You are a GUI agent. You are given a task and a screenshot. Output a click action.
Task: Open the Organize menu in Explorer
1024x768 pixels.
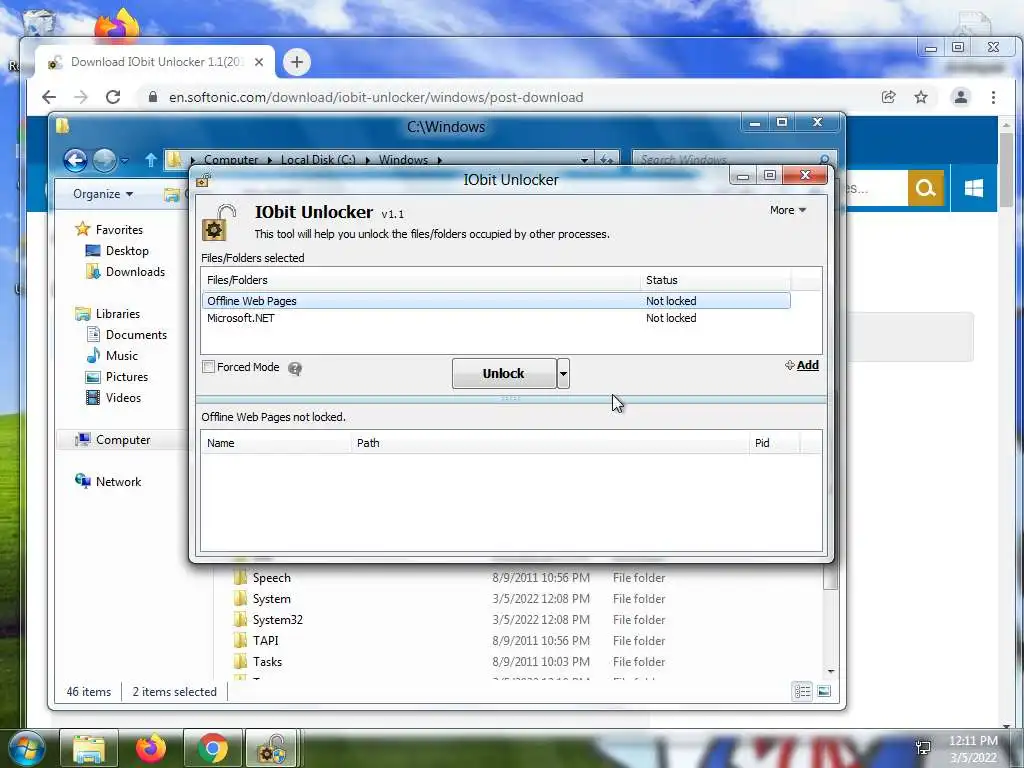(103, 194)
